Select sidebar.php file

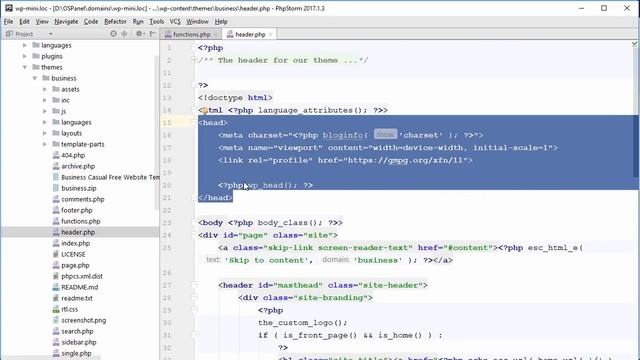[x=79, y=343]
